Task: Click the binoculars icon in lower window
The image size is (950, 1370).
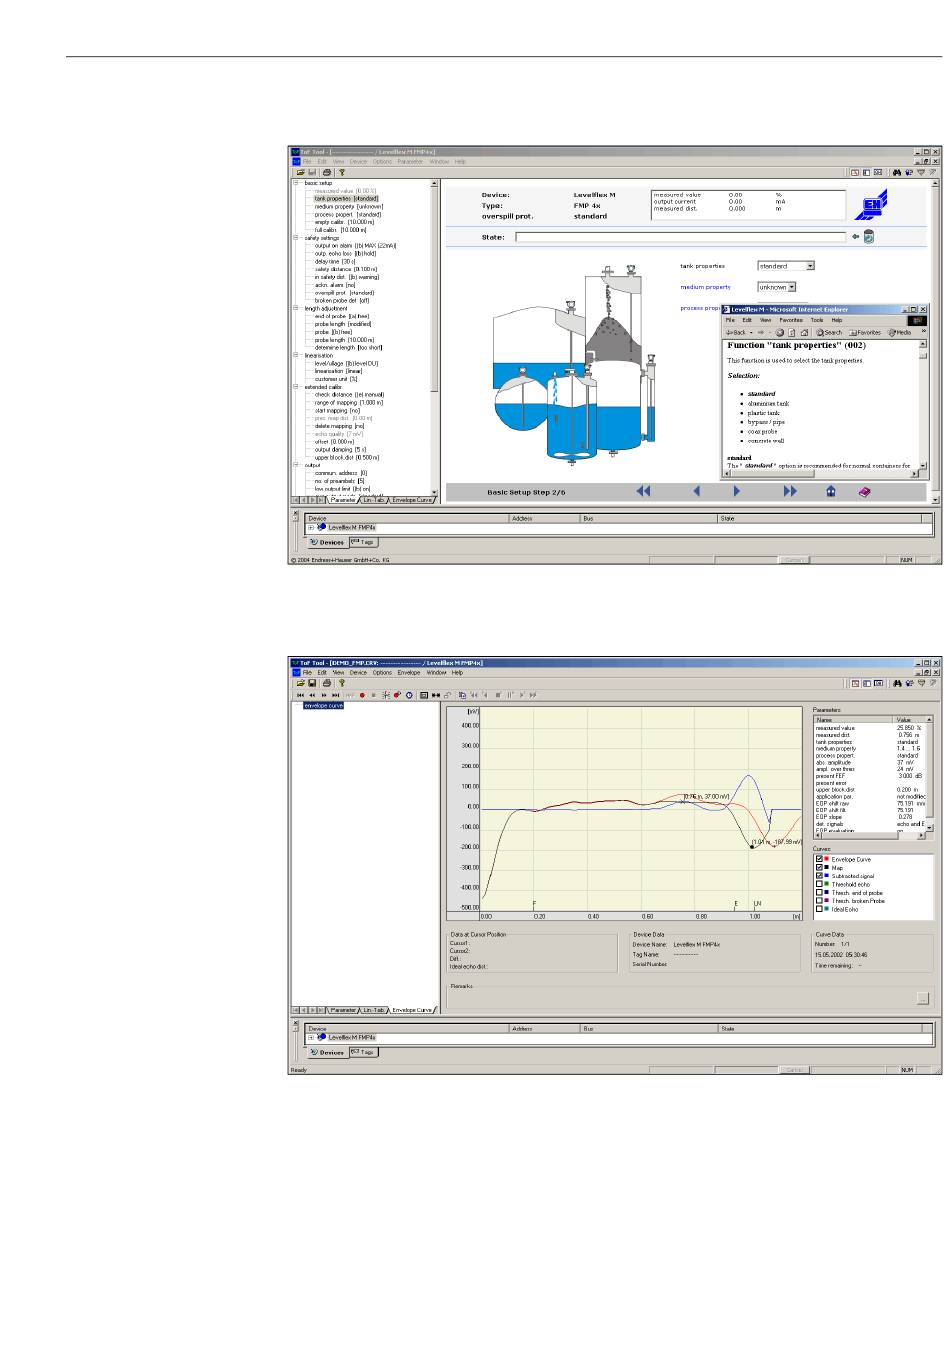Action: [897, 683]
